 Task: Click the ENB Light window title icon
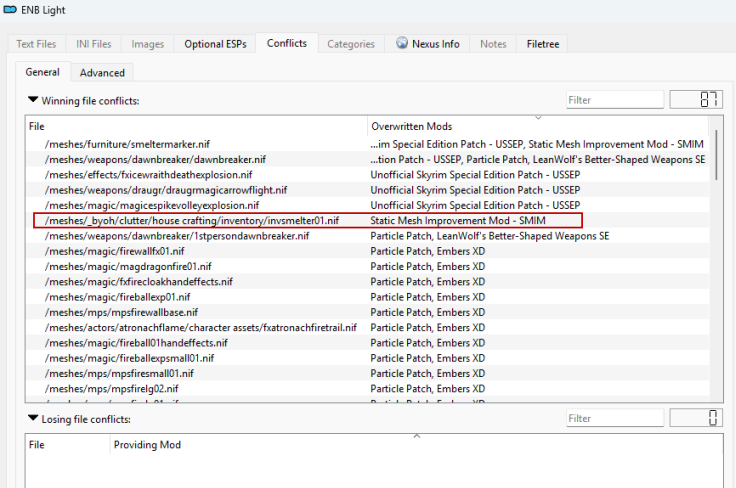pyautogui.click(x=10, y=9)
